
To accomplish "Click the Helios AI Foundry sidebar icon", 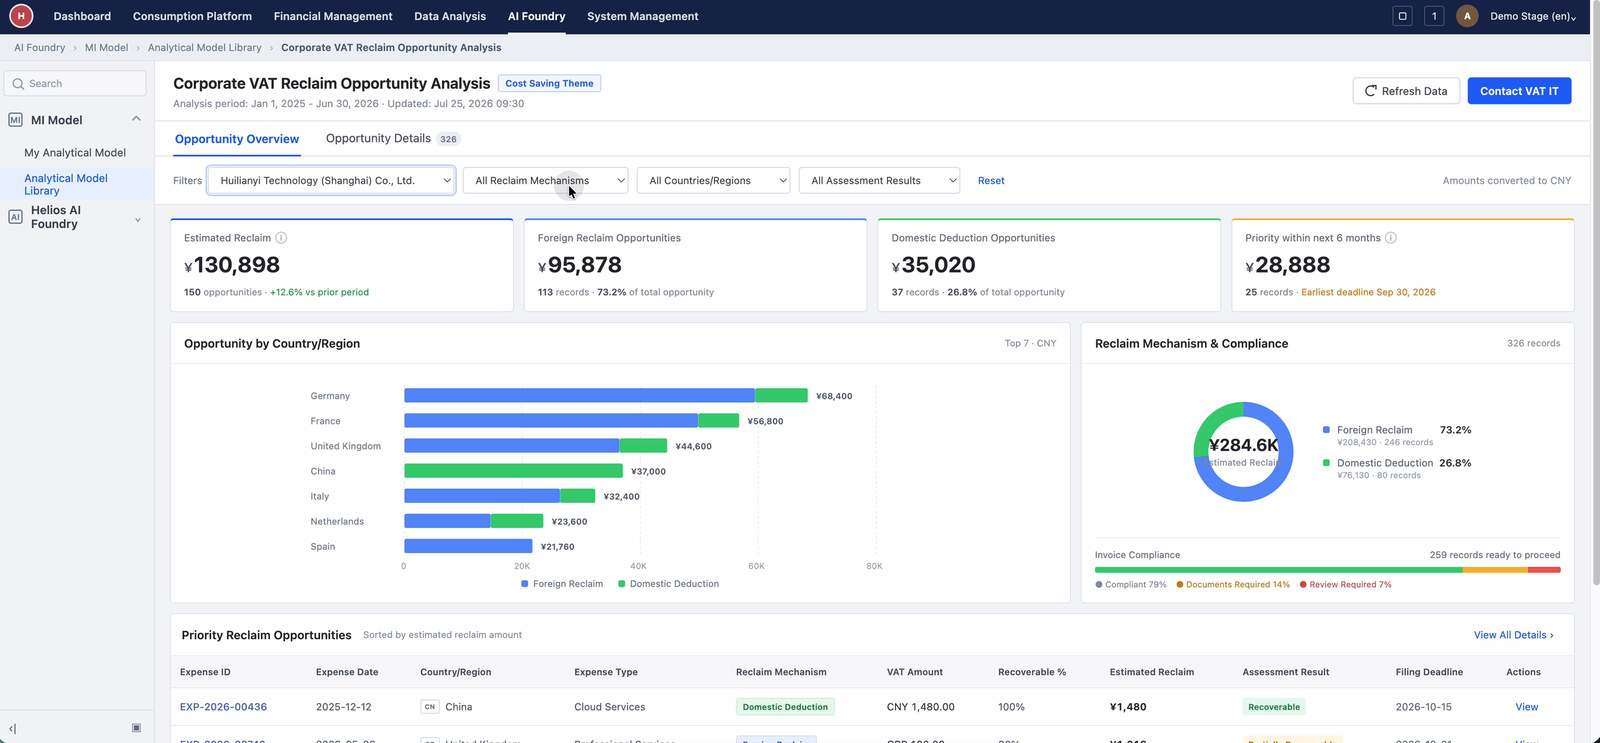I will (15, 217).
